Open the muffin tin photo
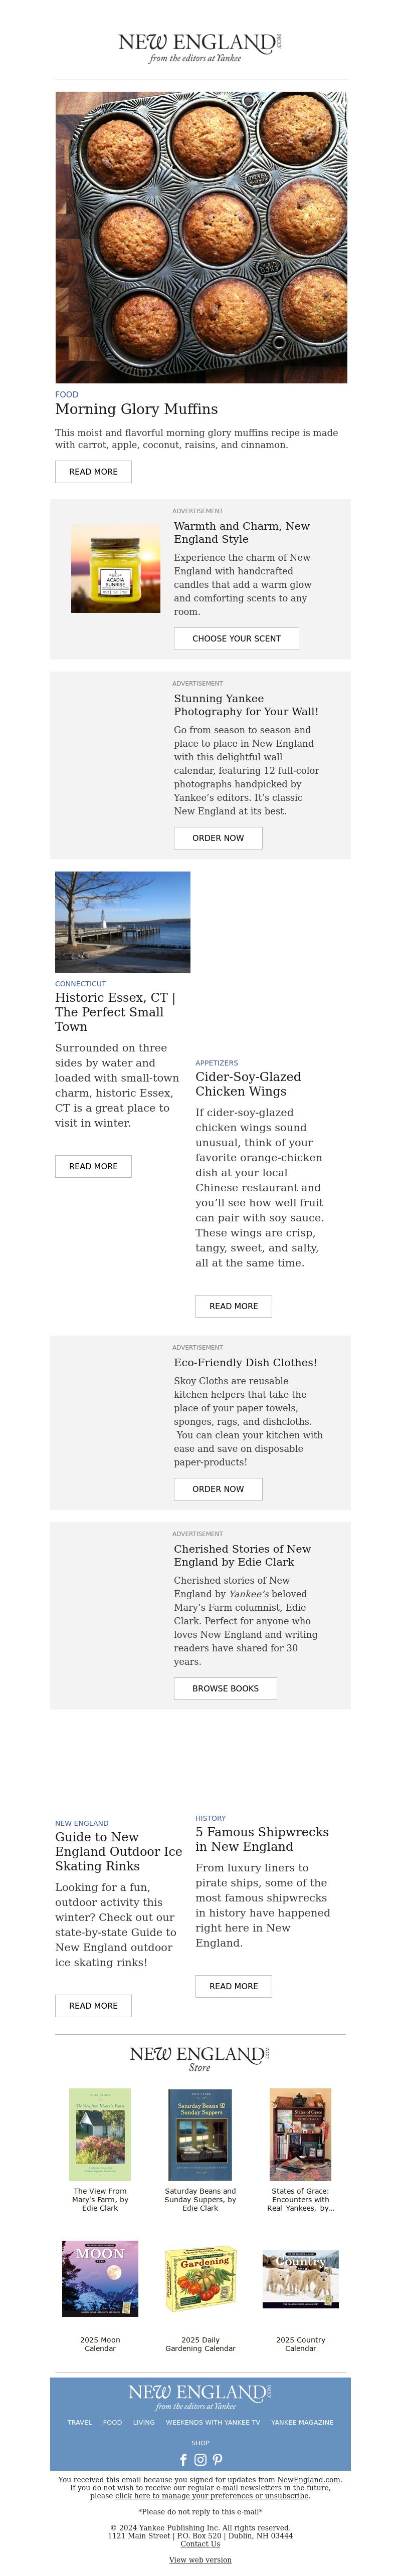401x2576 pixels. coord(201,237)
